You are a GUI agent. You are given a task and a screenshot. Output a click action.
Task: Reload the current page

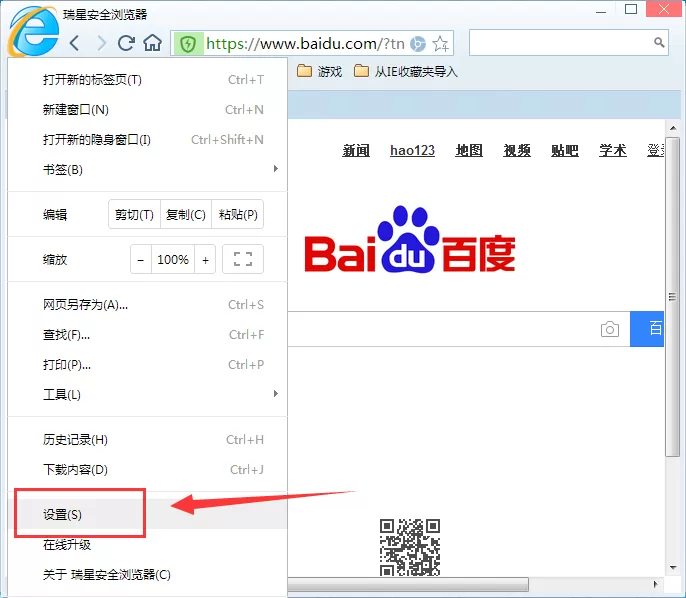click(126, 43)
